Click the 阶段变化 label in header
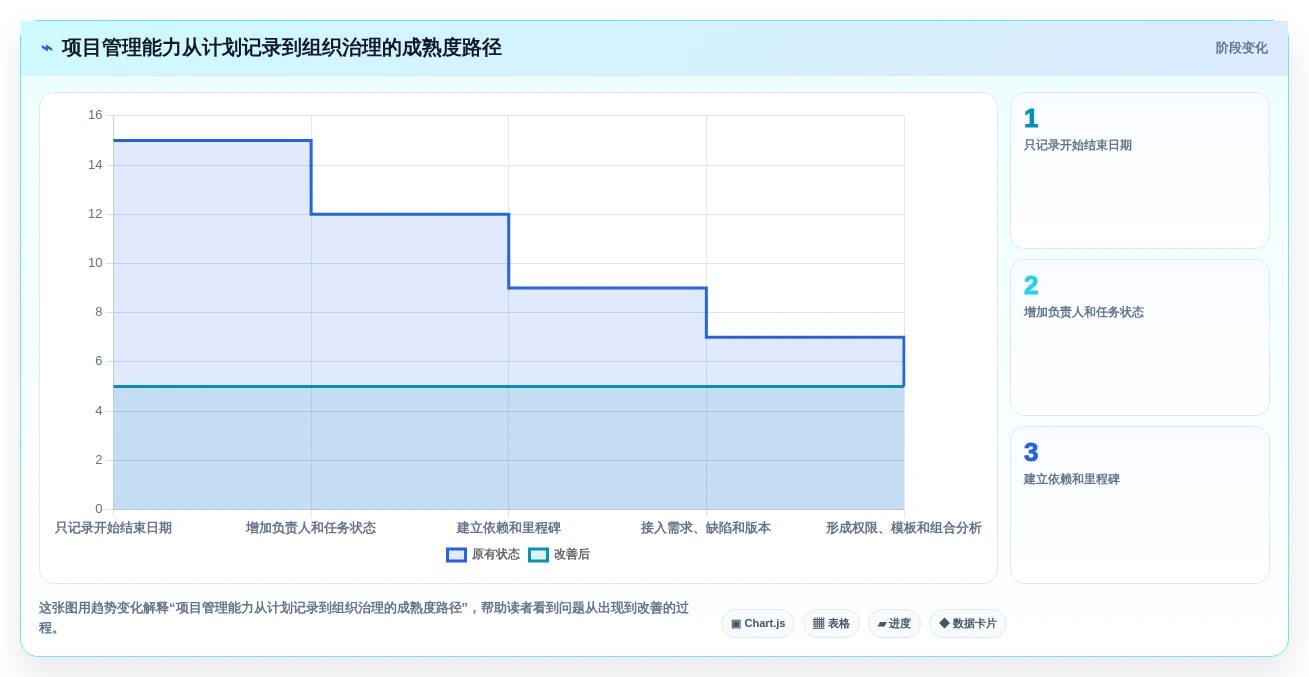Viewport: 1309px width, 677px height. point(1241,48)
